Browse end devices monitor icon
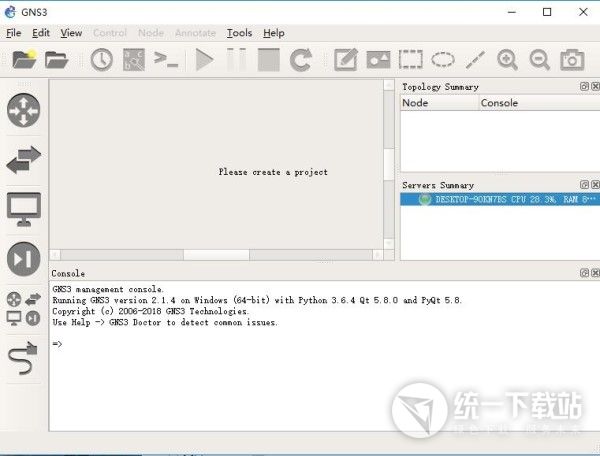 coord(24,209)
